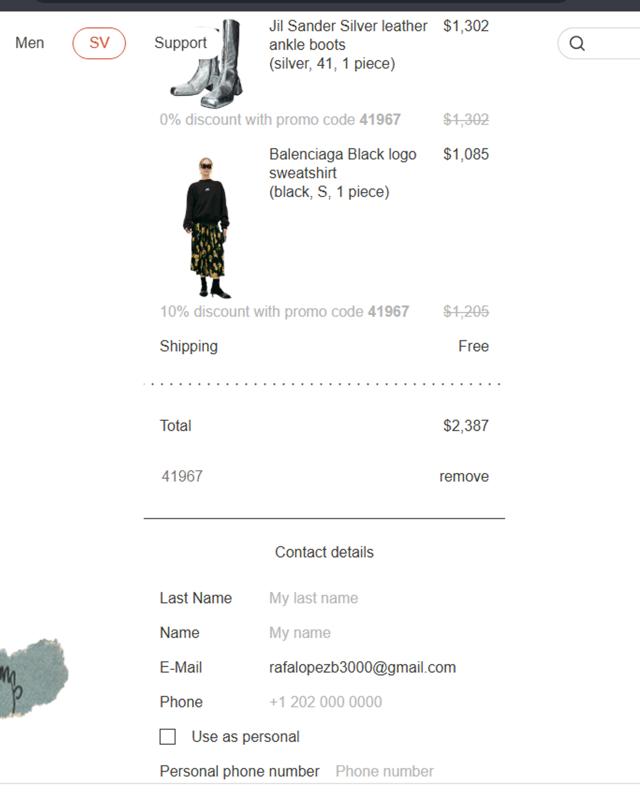Open the SV pill button

[x=99, y=43]
